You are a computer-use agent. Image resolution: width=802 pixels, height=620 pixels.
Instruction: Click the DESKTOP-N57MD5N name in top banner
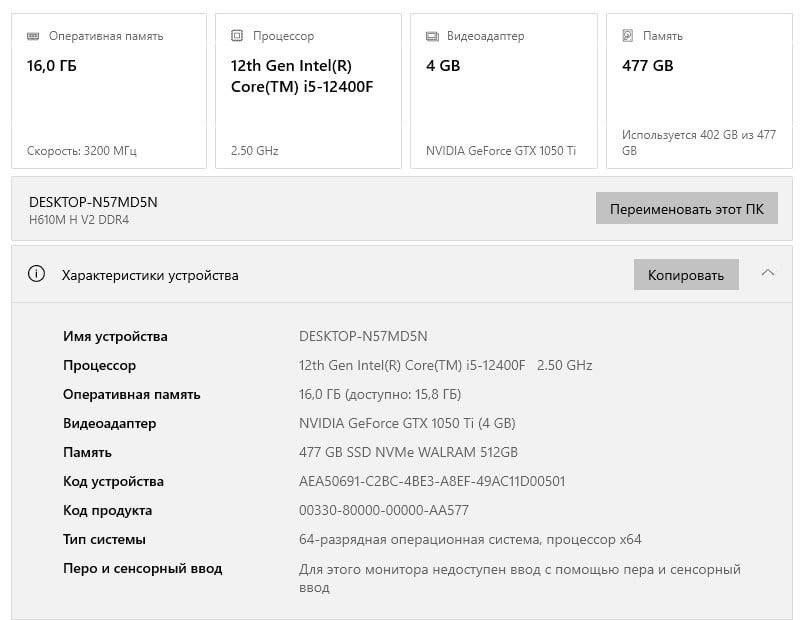point(93,202)
